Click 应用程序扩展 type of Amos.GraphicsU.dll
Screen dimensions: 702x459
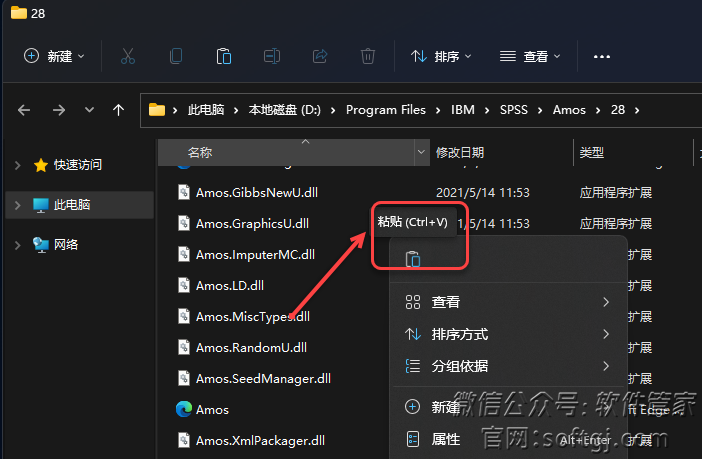point(616,223)
